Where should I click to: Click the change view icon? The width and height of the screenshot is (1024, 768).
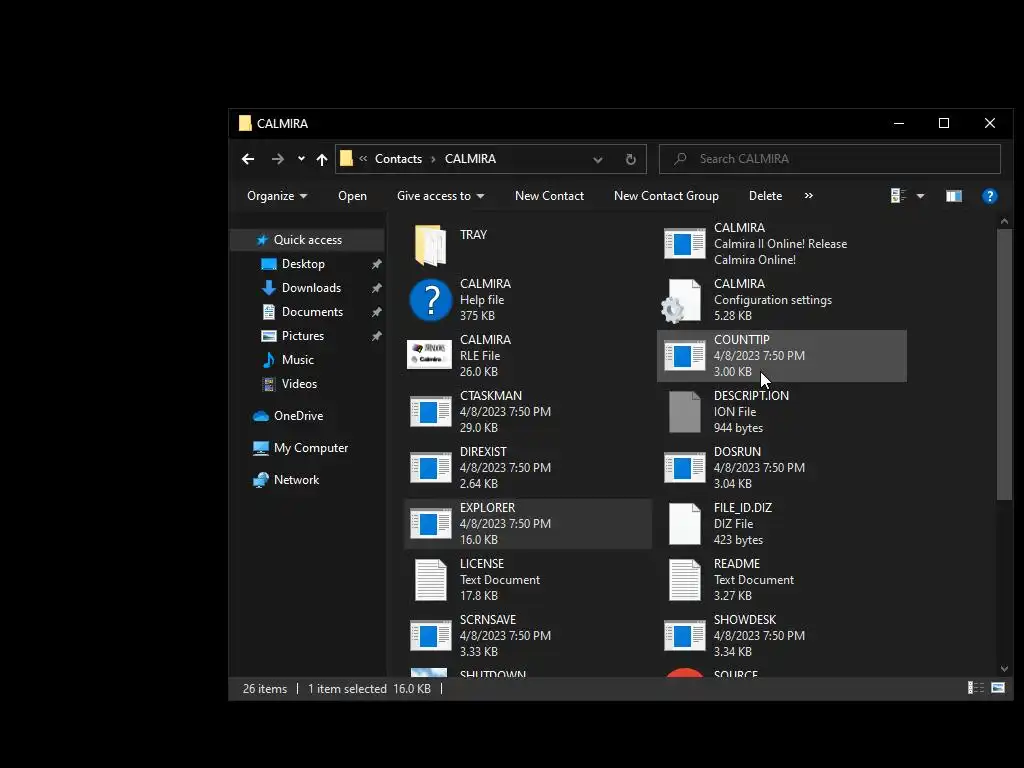point(898,196)
